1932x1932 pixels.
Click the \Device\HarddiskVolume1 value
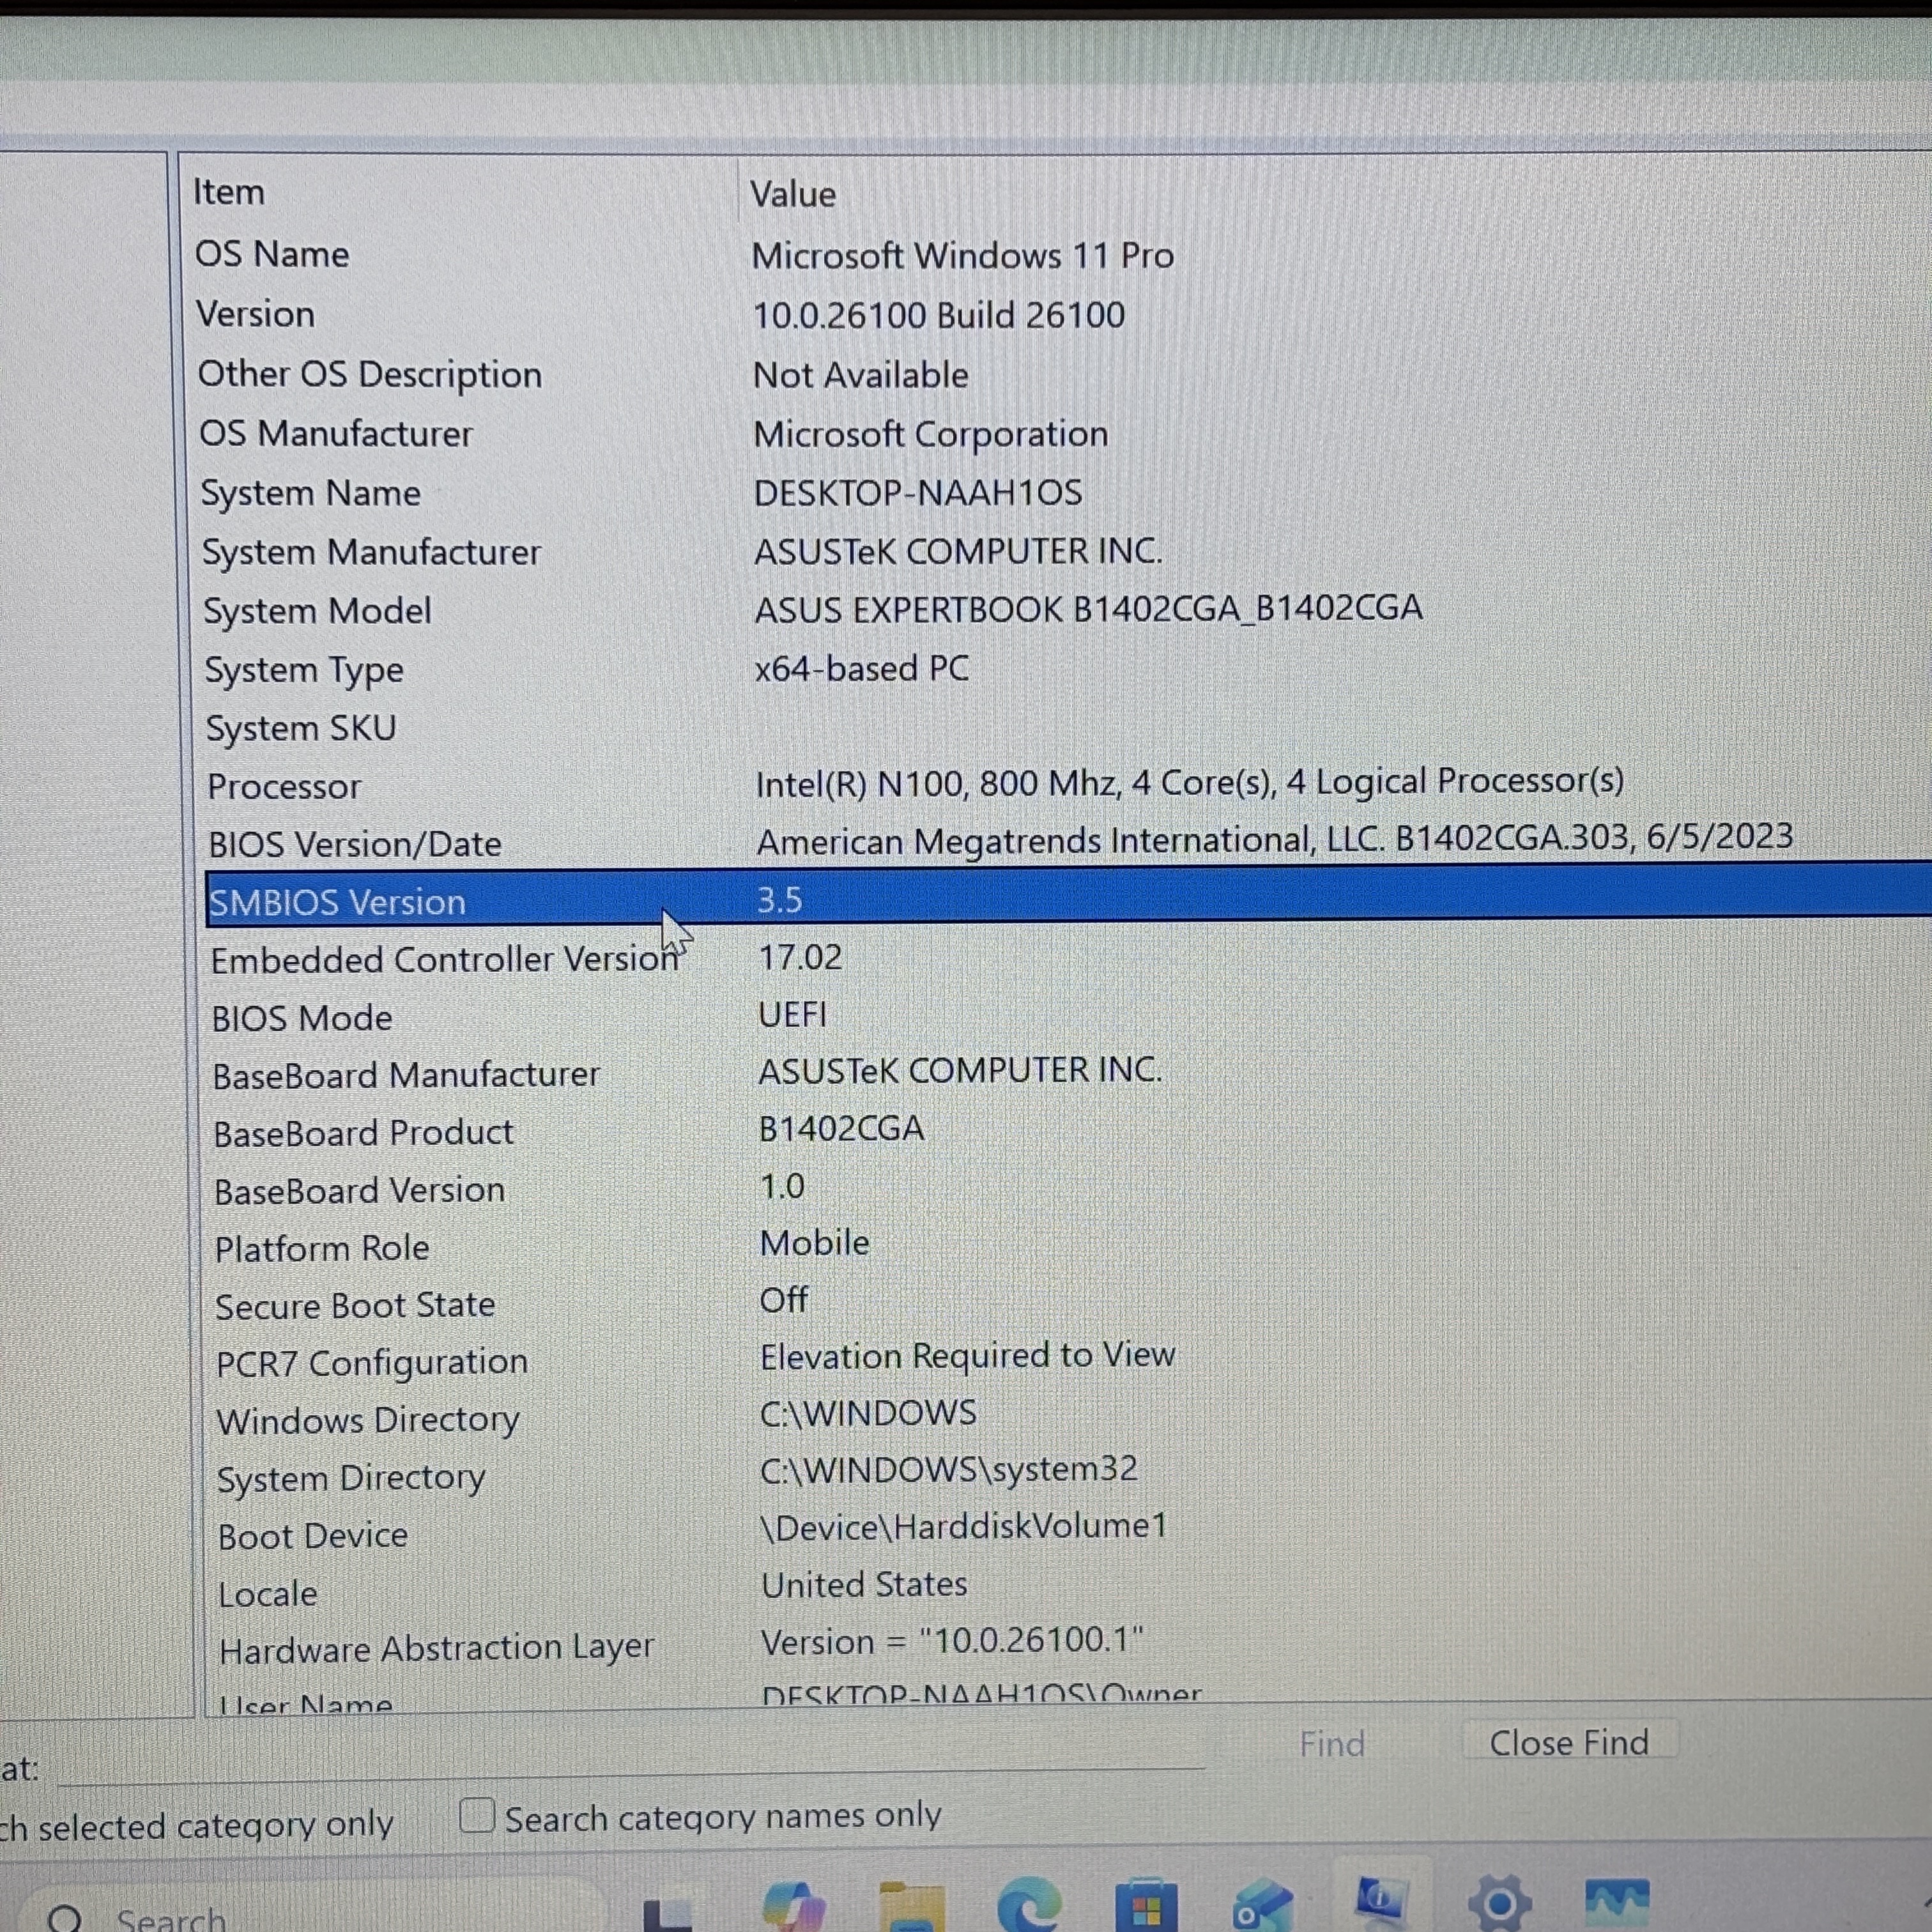click(964, 1527)
